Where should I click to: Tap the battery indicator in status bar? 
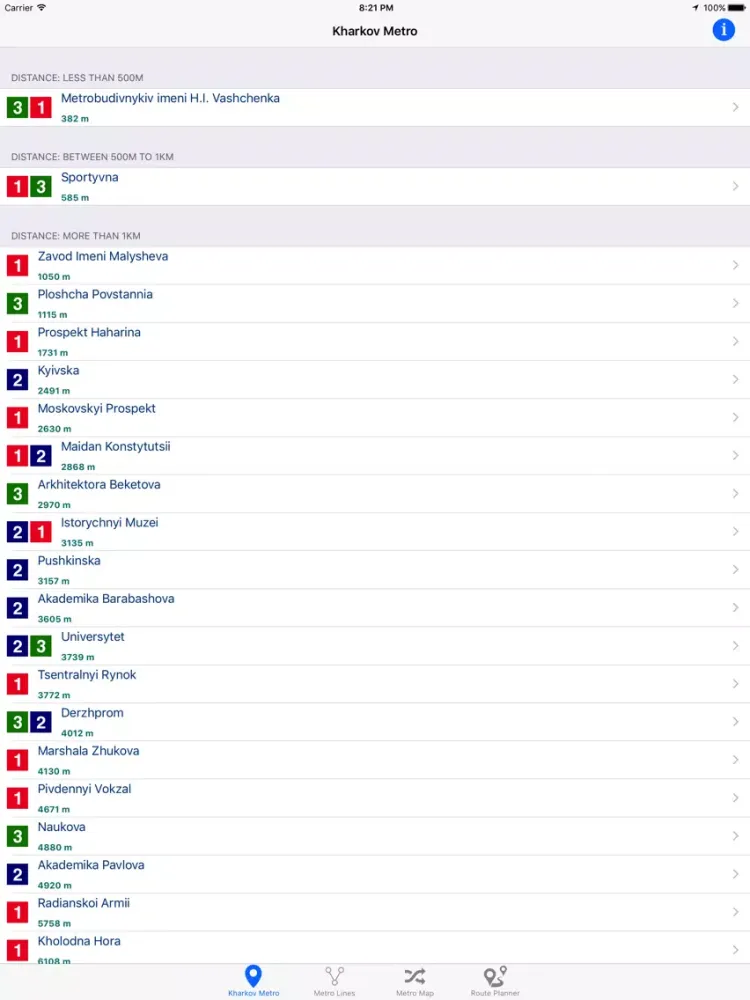(735, 7)
